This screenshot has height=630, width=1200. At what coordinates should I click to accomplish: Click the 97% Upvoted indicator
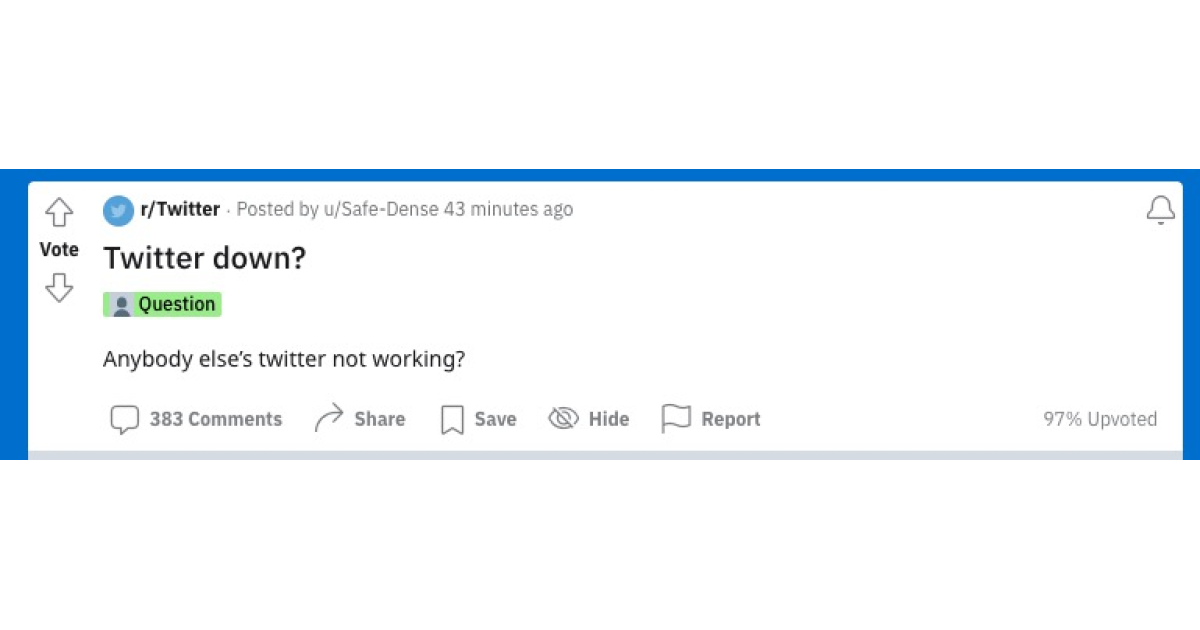[1100, 419]
